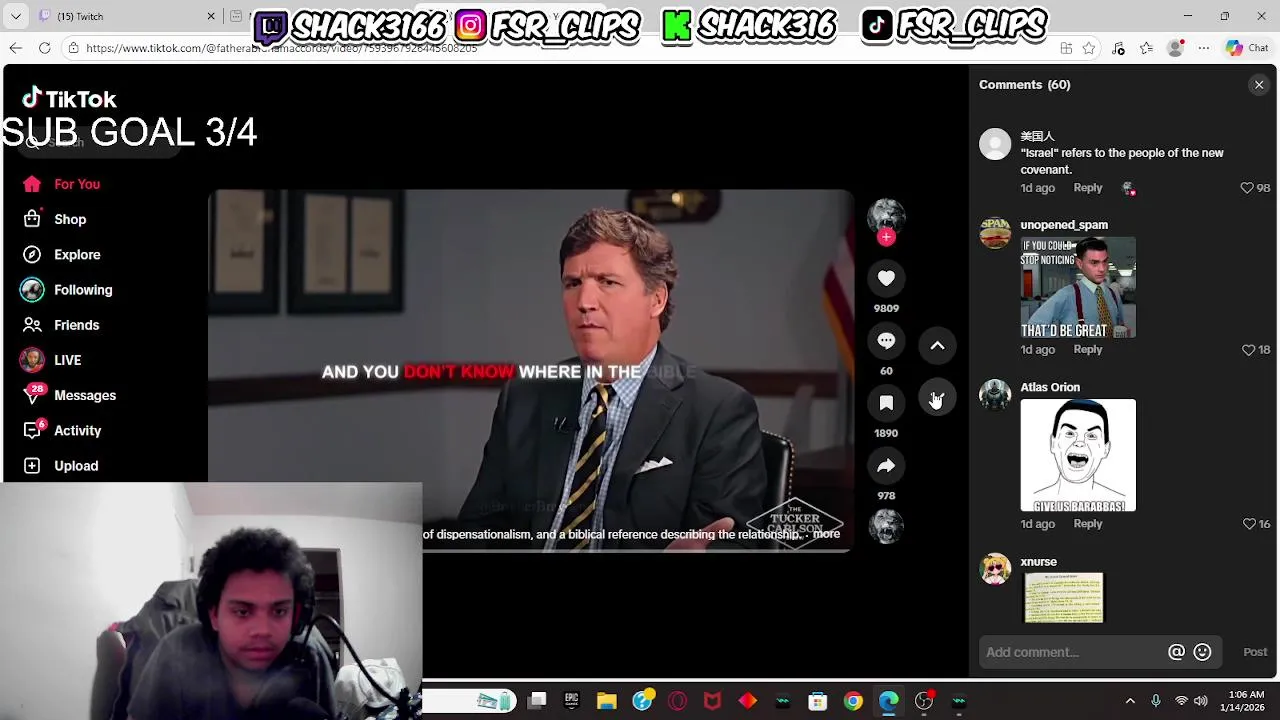
Task: Open Copilot Chat in Edge
Action: (x=1246, y=48)
